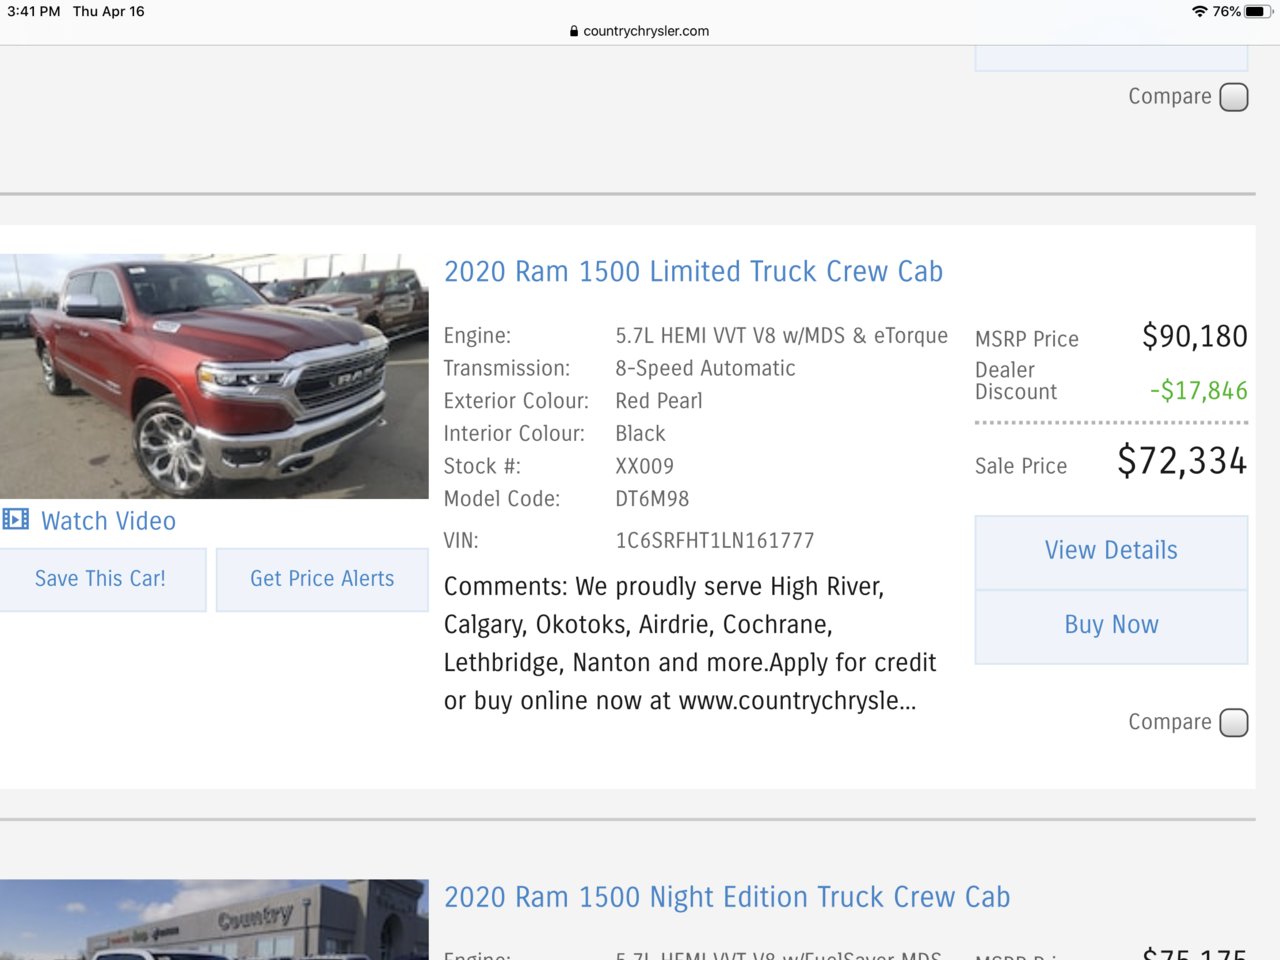Viewport: 1280px width, 960px height.
Task: Click Watch Video link
Action: pos(108,521)
